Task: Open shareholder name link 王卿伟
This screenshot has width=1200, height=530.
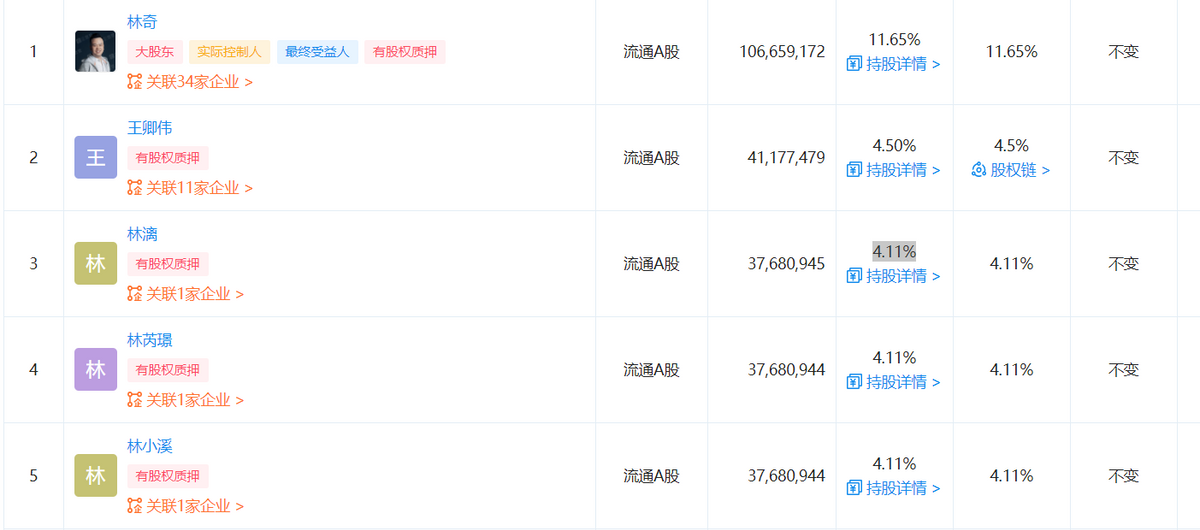Action: 150,127
